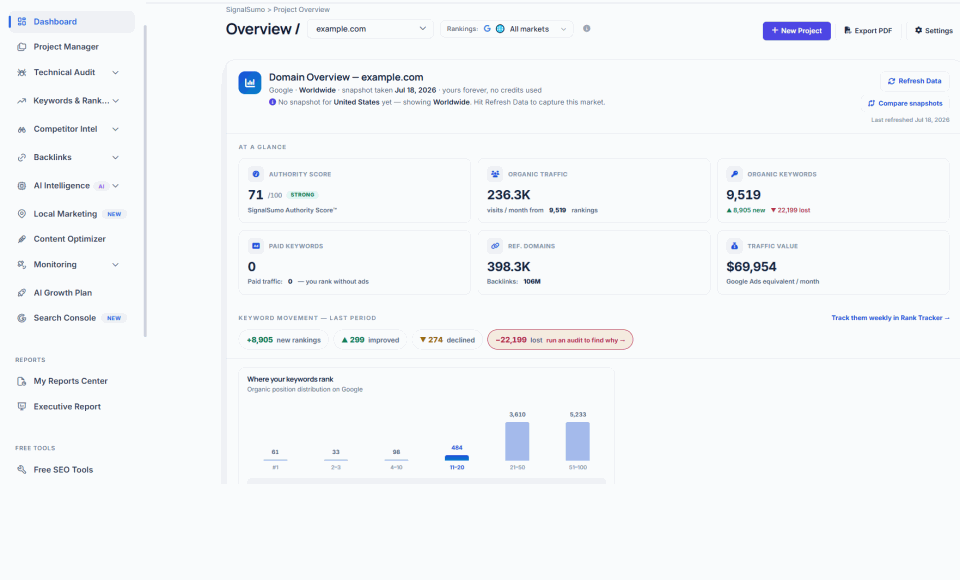Click the 299 improved pill
960x580 pixels.
[370, 340]
